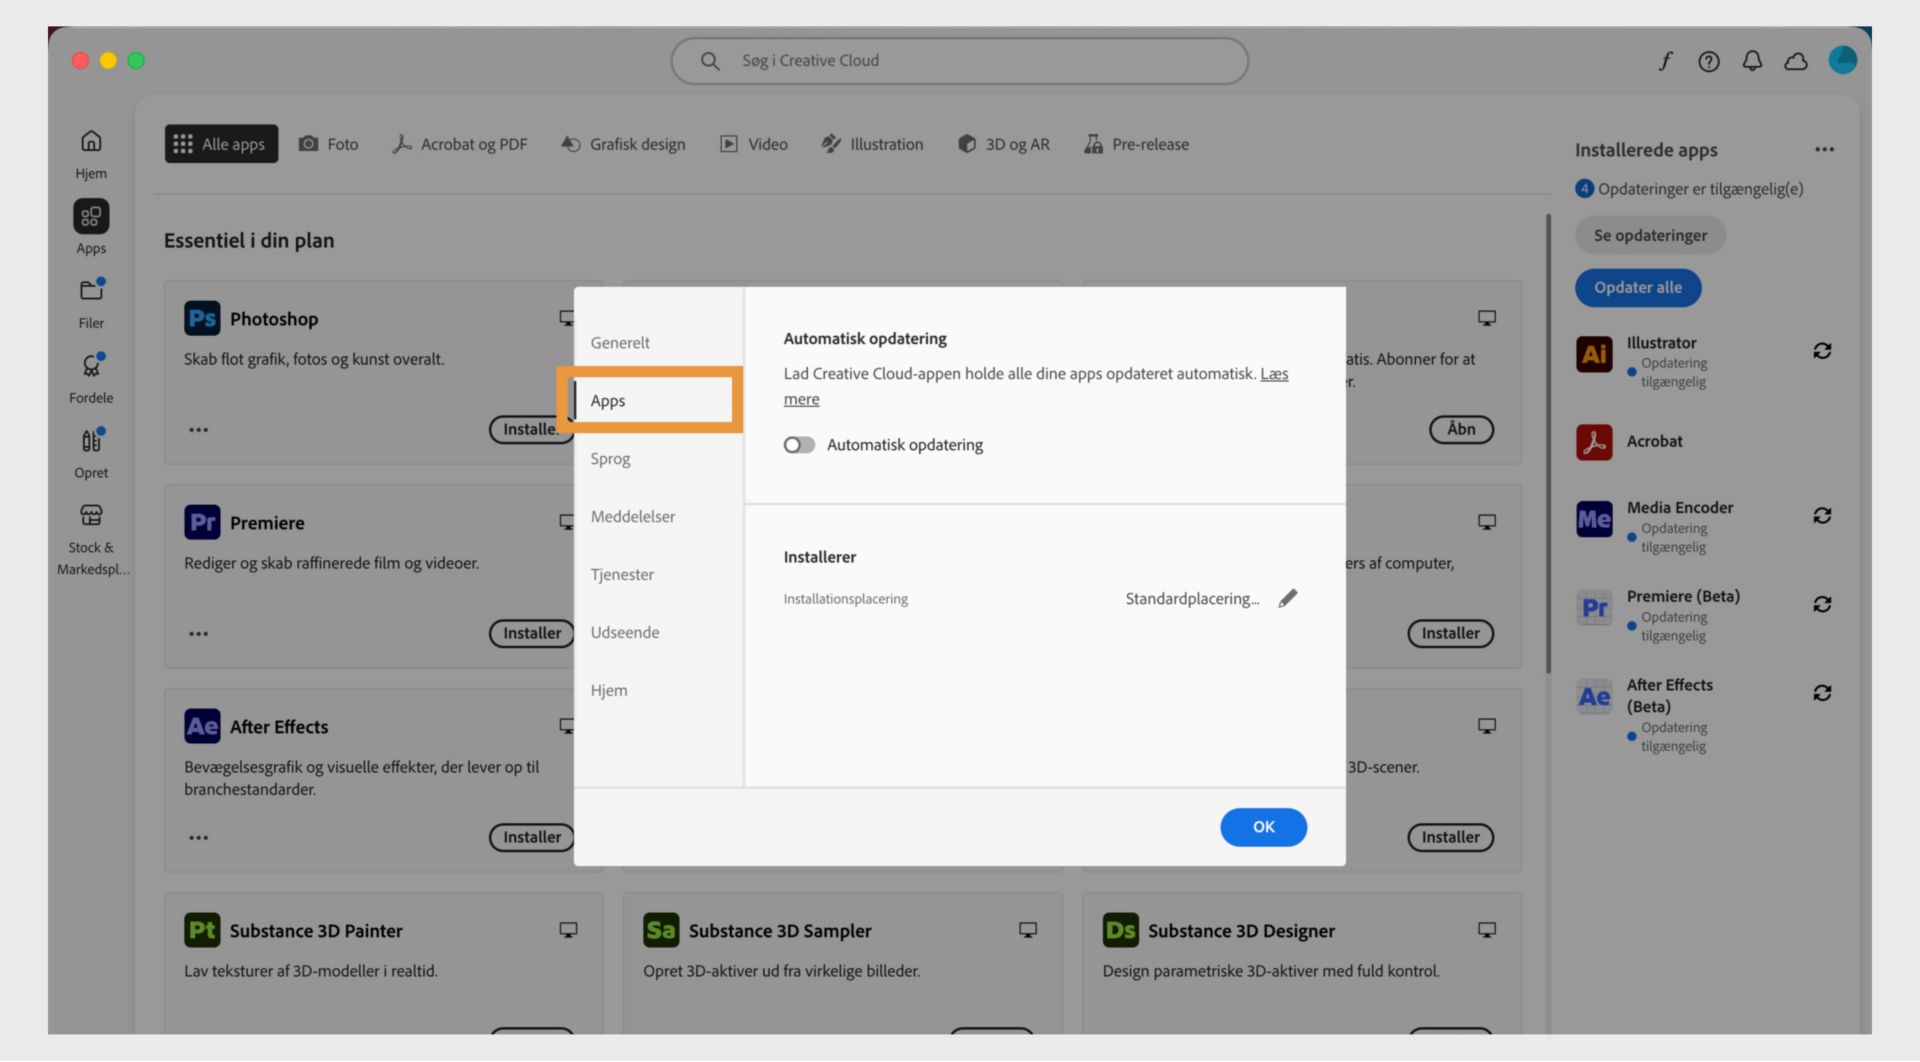Switch to Sprog preferences
This screenshot has height=1062, width=1920.
coord(610,458)
